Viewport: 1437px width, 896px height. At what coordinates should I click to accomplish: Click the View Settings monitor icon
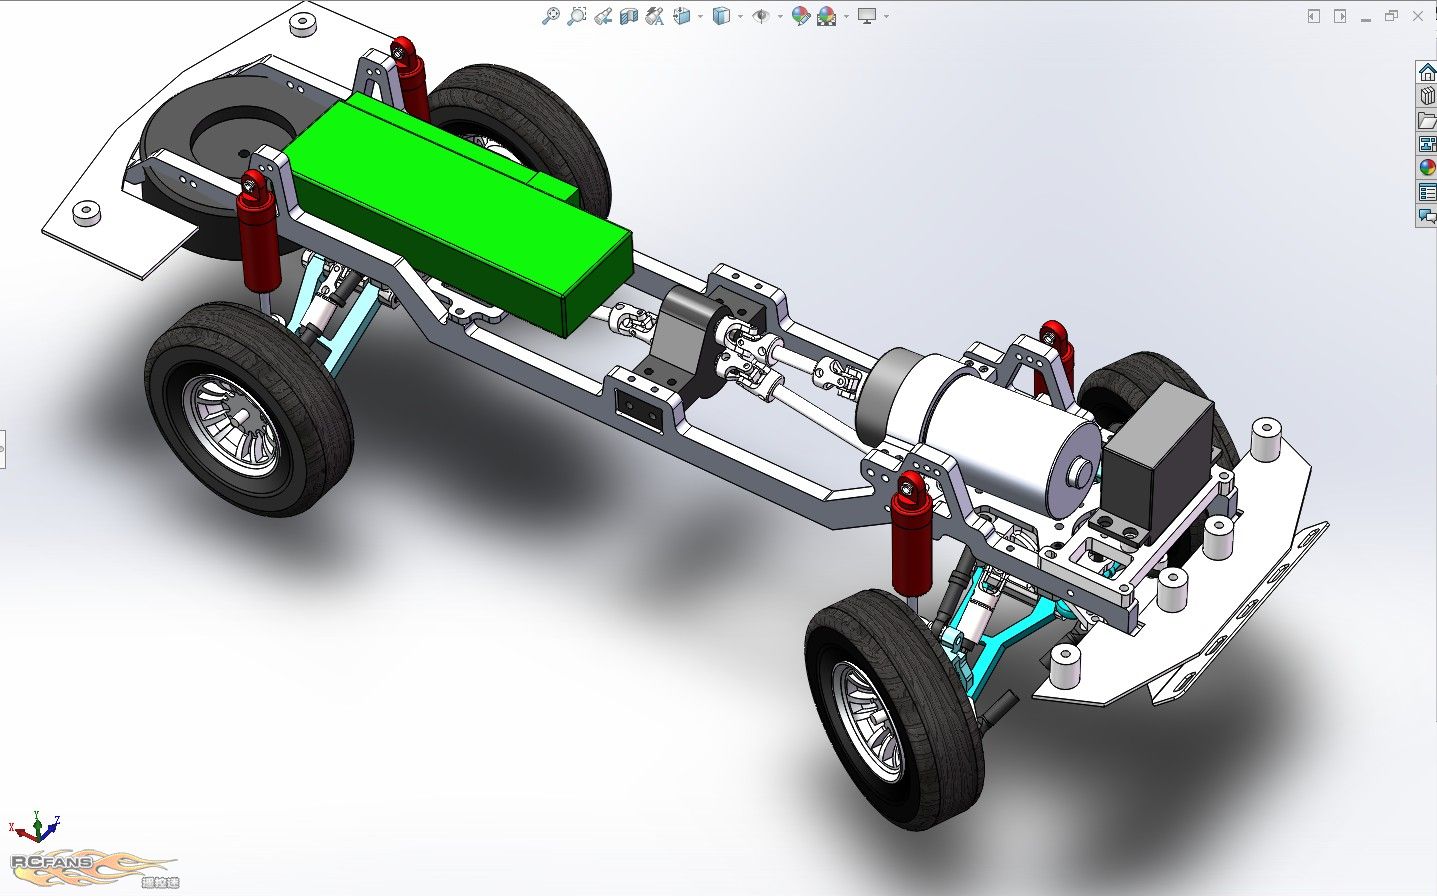point(867,16)
